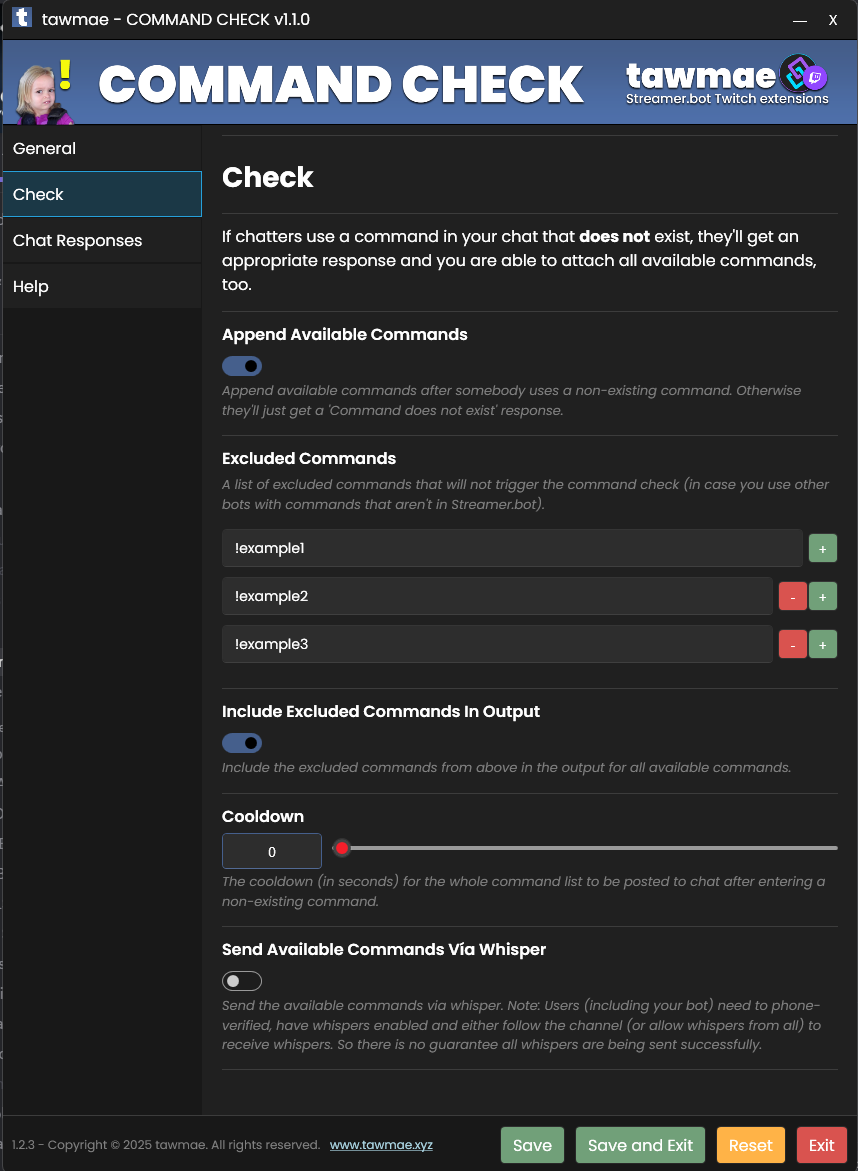Screen dimensions: 858x1171
Task: Focus the Cooldown seconds number field
Action: point(272,851)
